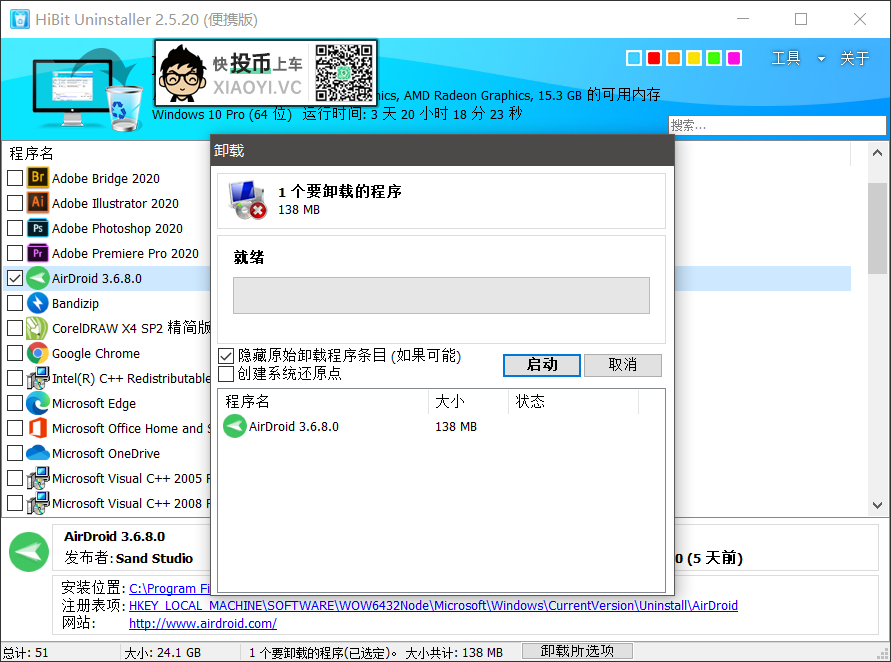Click the AirDroid icon in main program list

pyautogui.click(x=38, y=278)
